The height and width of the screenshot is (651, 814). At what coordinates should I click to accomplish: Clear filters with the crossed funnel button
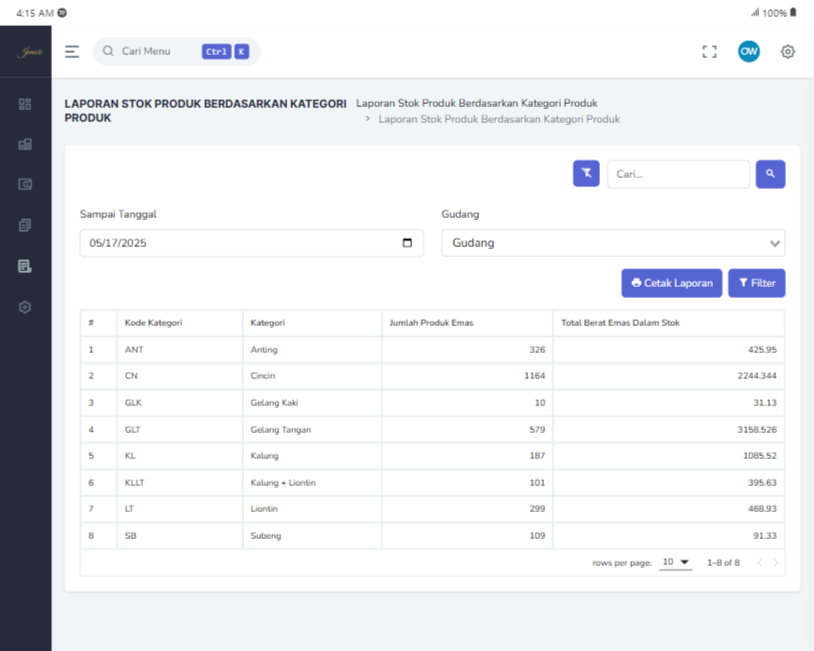586,174
